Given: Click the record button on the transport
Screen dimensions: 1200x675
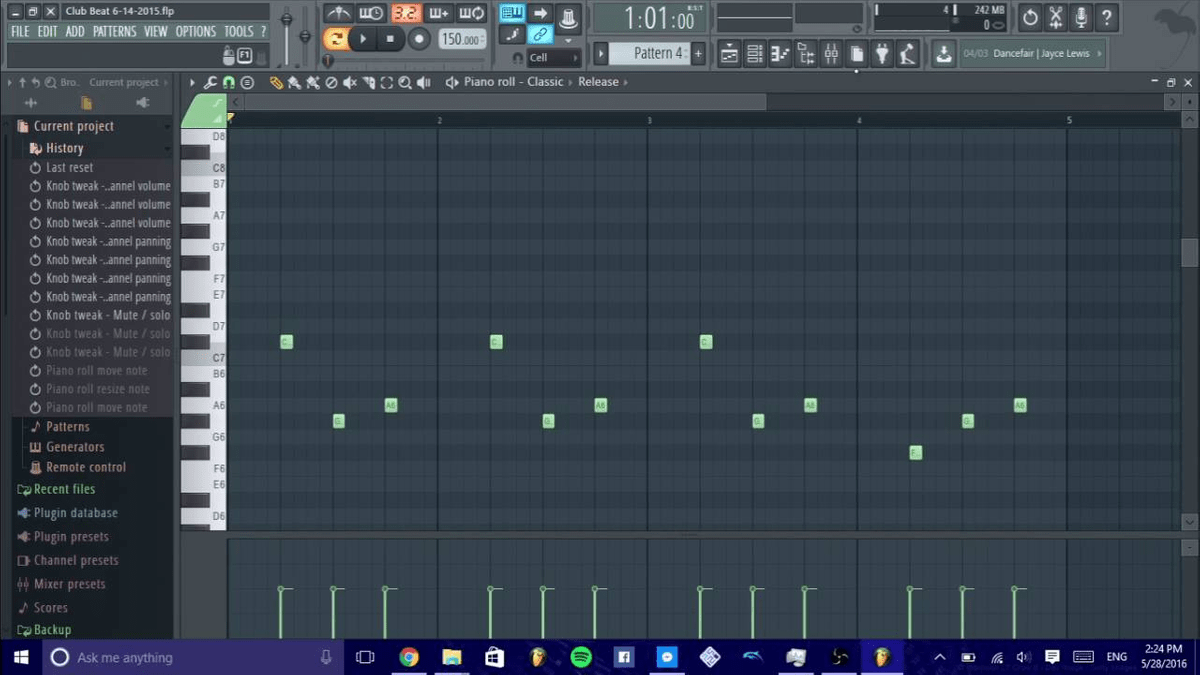Looking at the screenshot, I should (x=418, y=38).
